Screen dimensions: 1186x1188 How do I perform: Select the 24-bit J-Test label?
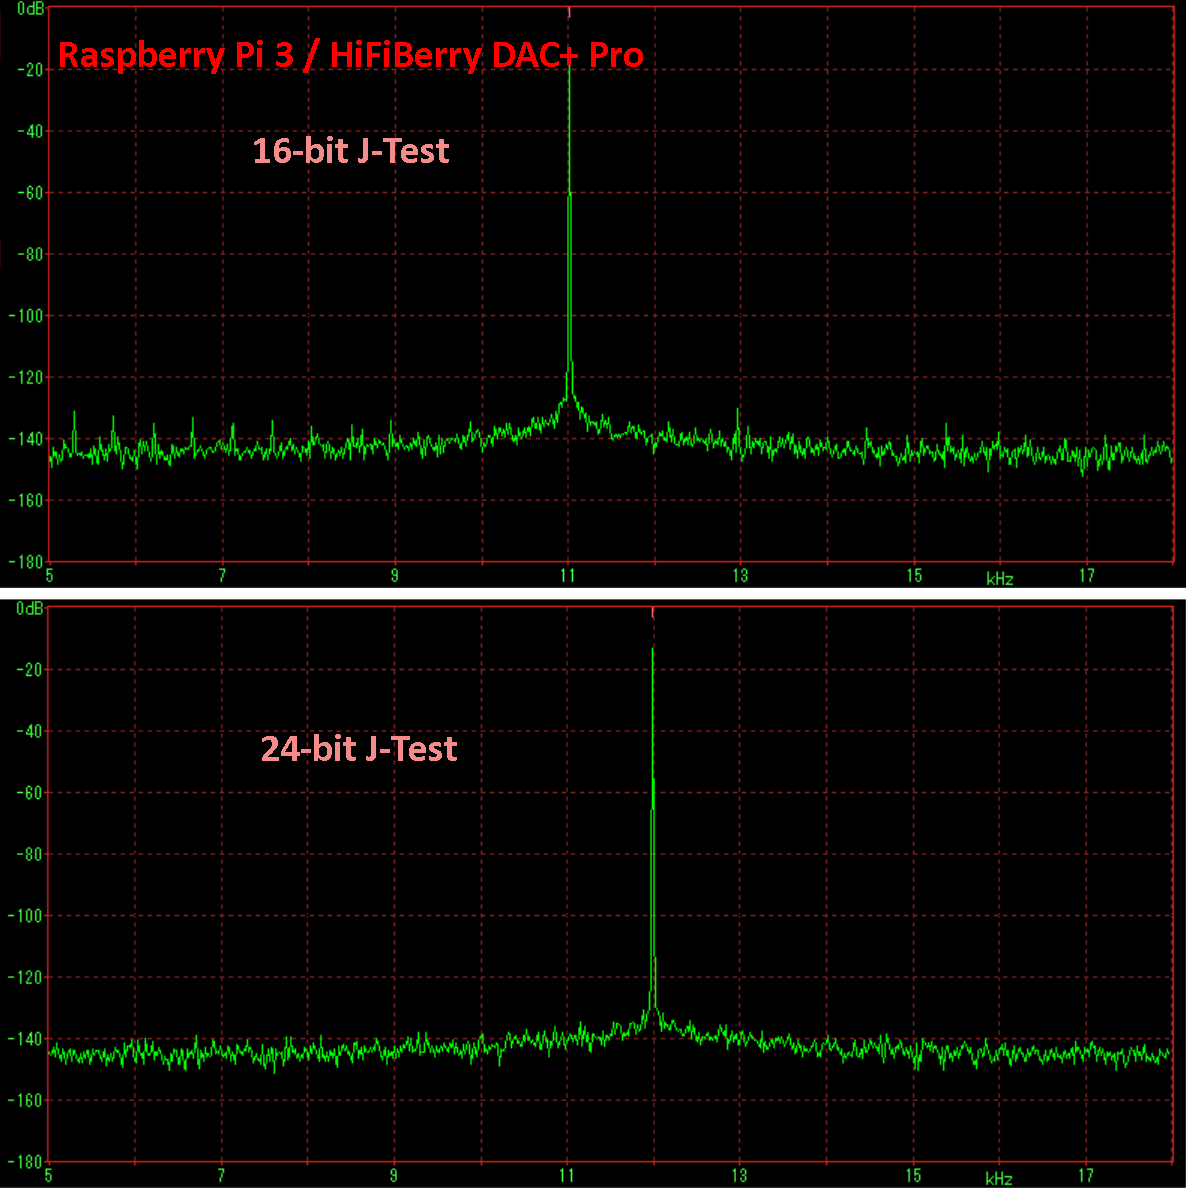click(358, 749)
